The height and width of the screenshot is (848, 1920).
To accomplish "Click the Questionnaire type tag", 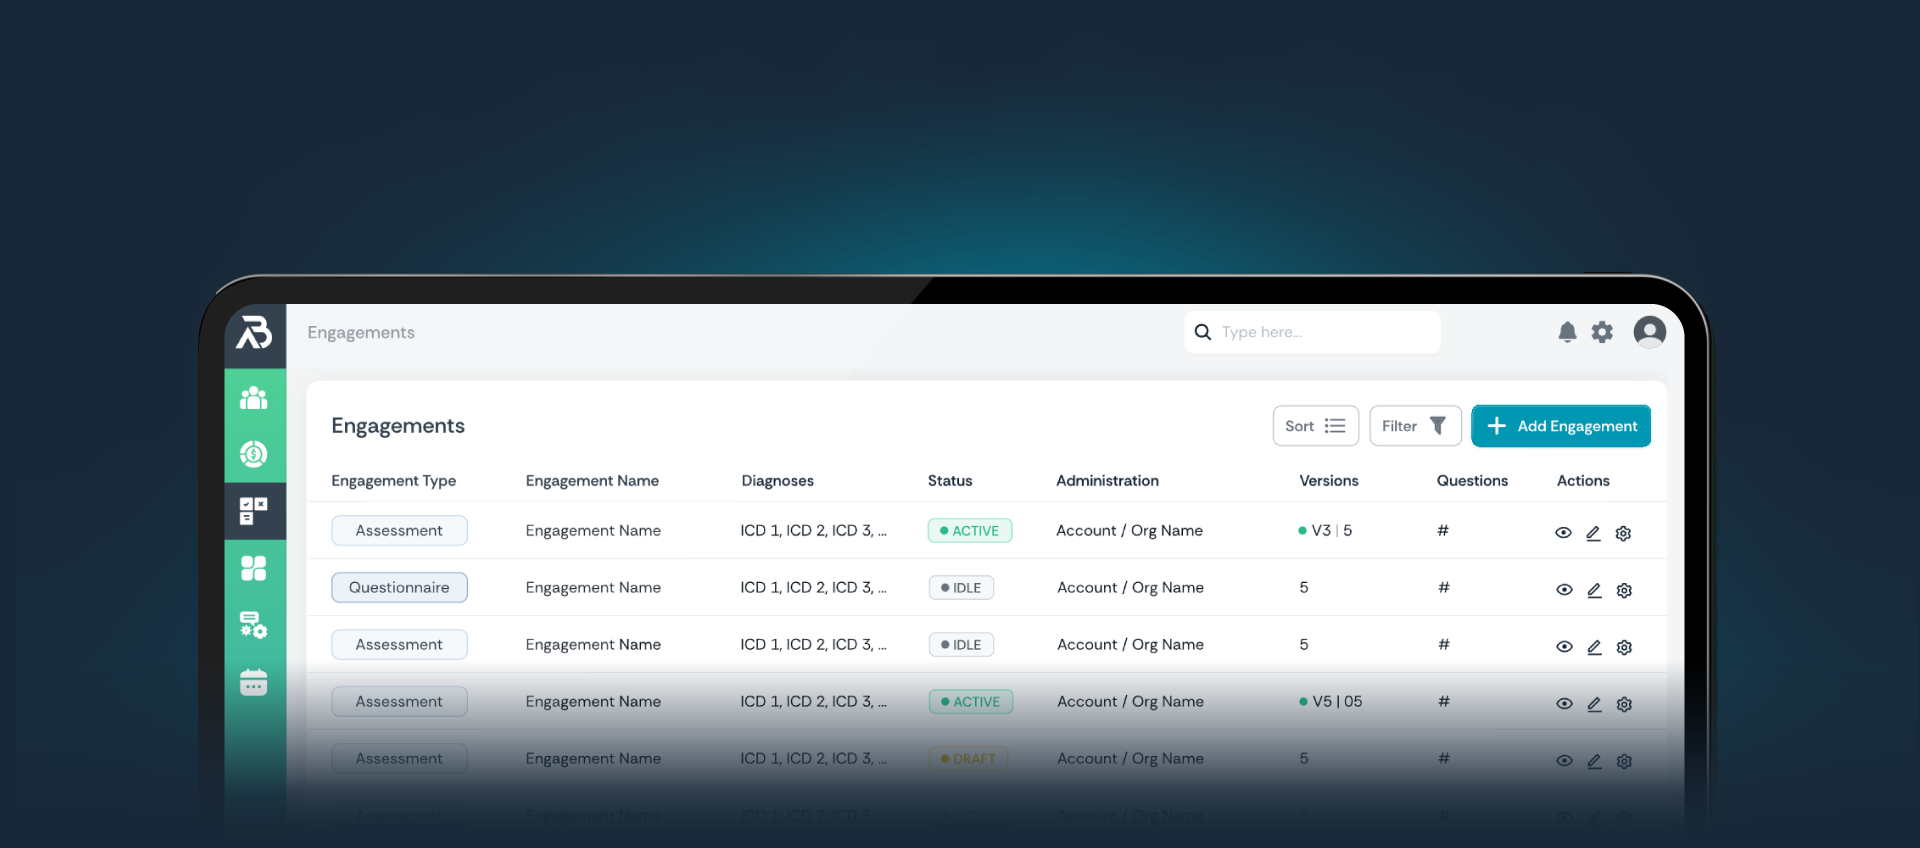I will pyautogui.click(x=399, y=588).
